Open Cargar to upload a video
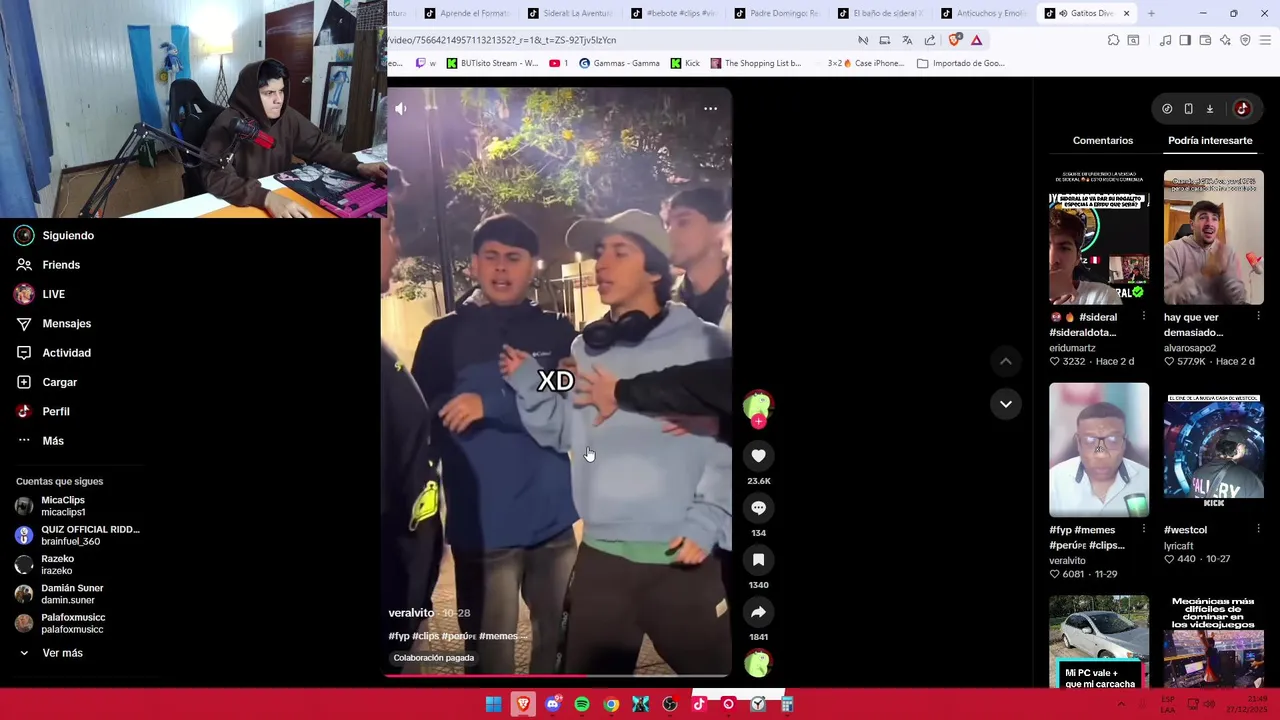 (x=47, y=382)
